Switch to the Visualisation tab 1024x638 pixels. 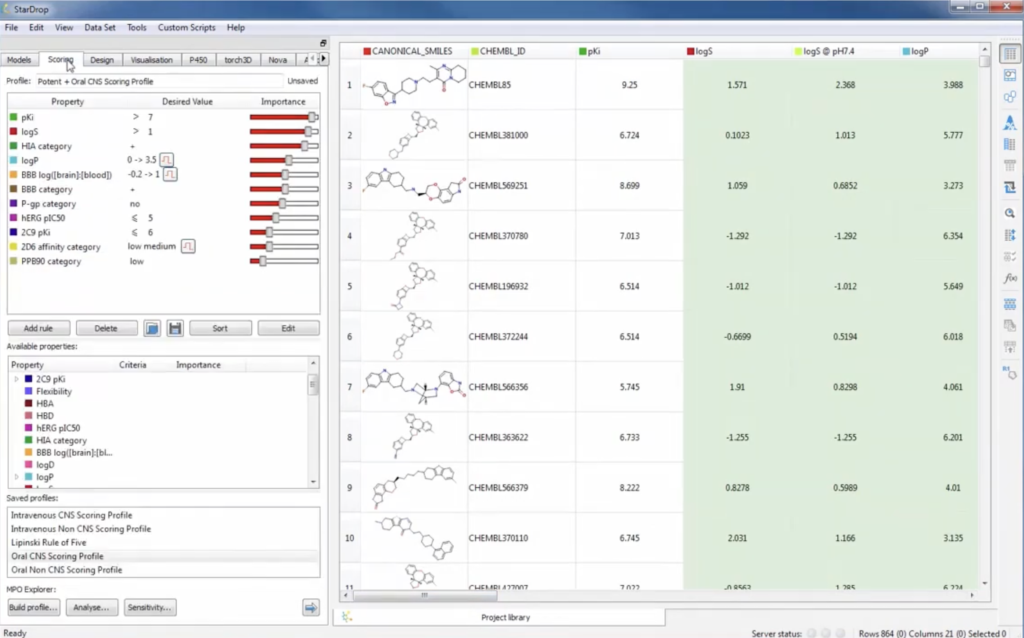pyautogui.click(x=152, y=60)
